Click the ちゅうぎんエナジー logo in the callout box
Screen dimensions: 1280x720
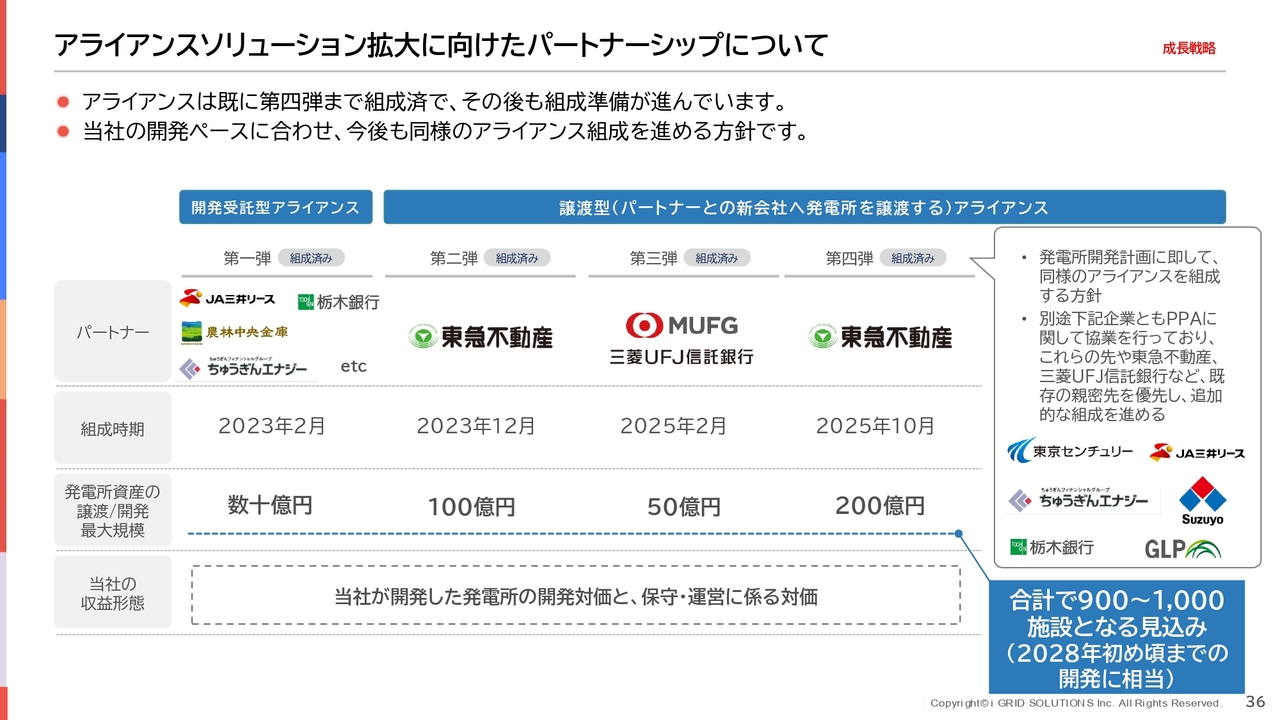tap(1078, 500)
